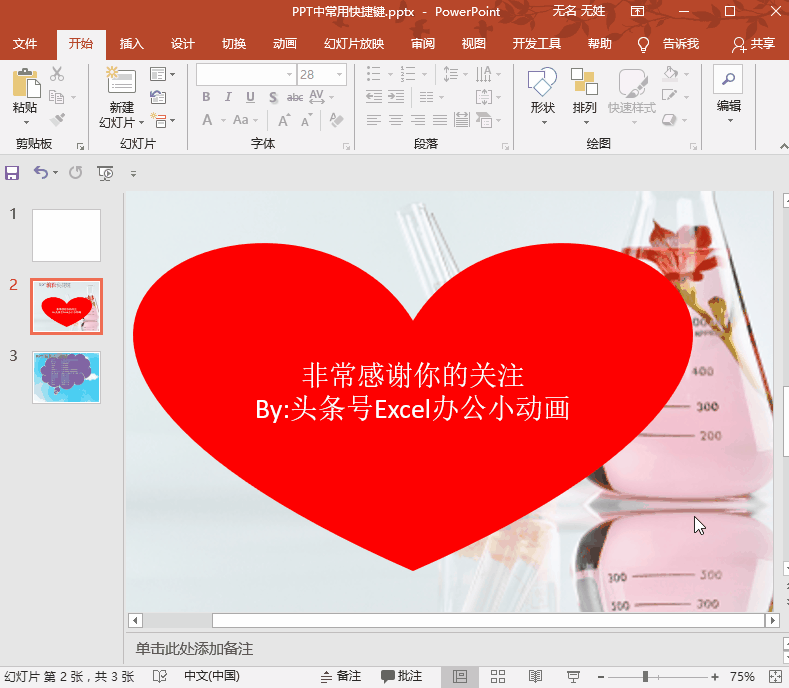Toggle Underline formatting
Screen dimensions: 789x688
[x=250, y=97]
